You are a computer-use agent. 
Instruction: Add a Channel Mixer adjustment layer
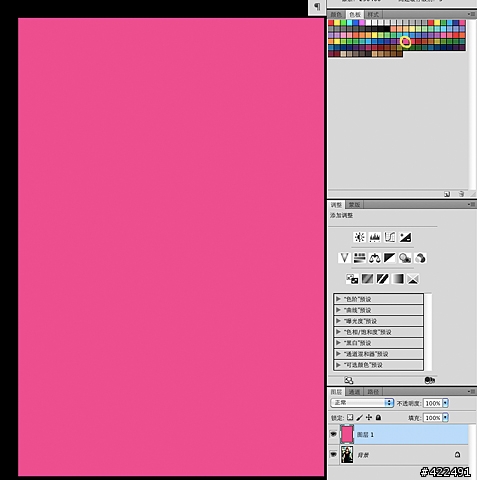420,258
